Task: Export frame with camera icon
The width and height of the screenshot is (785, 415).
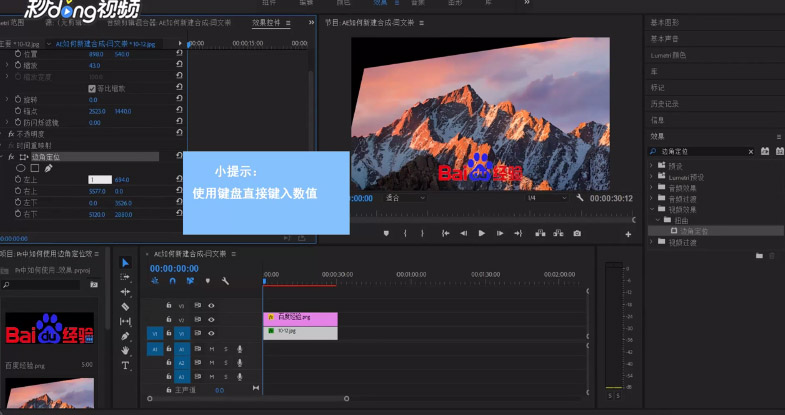Action: click(x=577, y=233)
